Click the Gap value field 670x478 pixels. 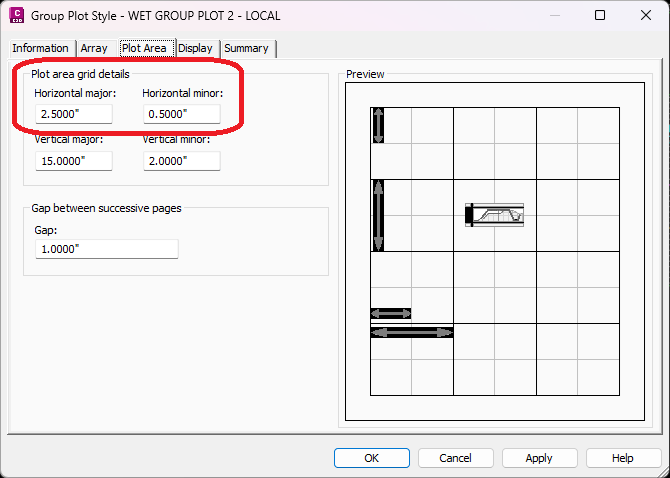click(x=107, y=249)
